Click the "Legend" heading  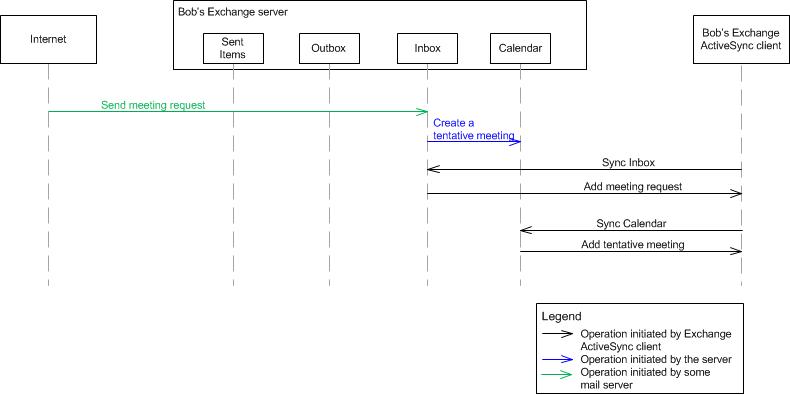pos(561,316)
